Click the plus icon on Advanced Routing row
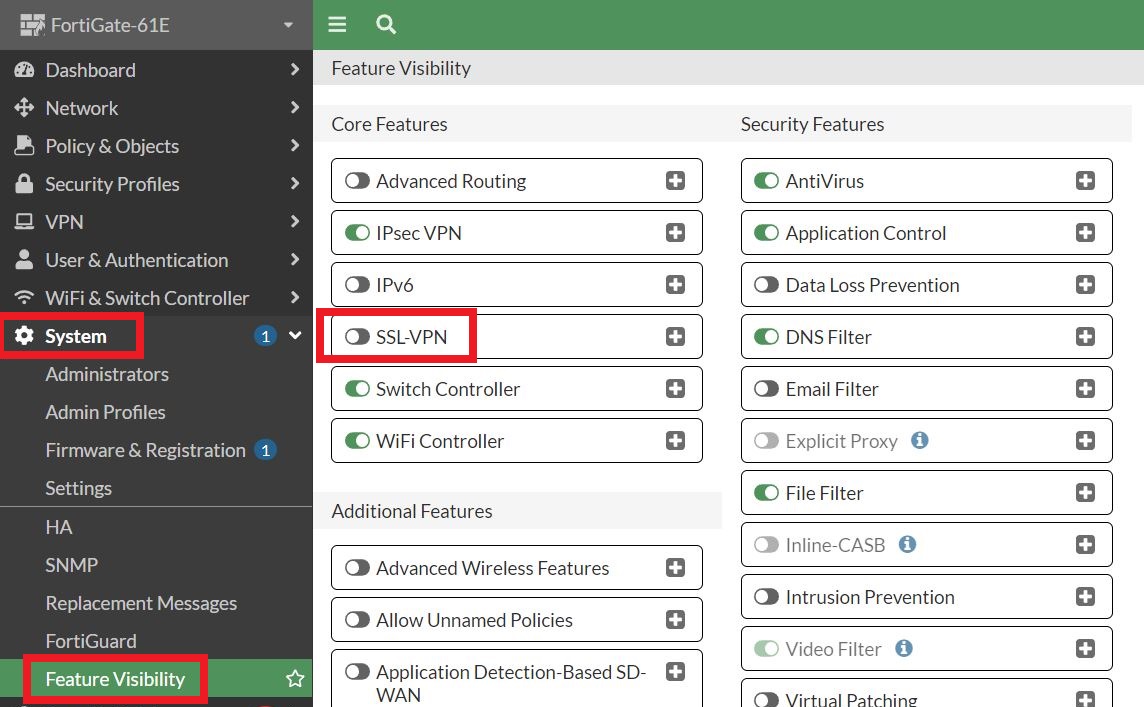Screen dimensions: 1144x707 [675, 181]
